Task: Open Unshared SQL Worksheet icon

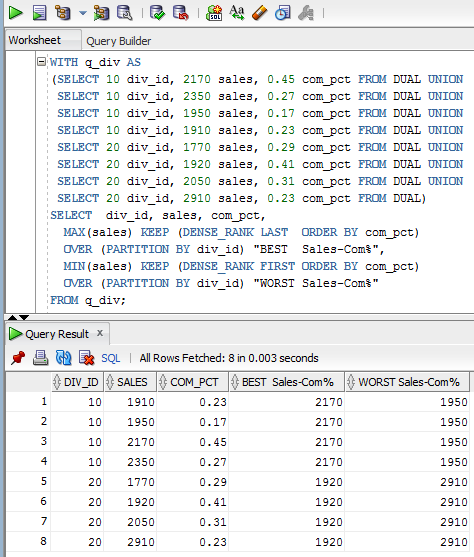Action: tap(214, 13)
